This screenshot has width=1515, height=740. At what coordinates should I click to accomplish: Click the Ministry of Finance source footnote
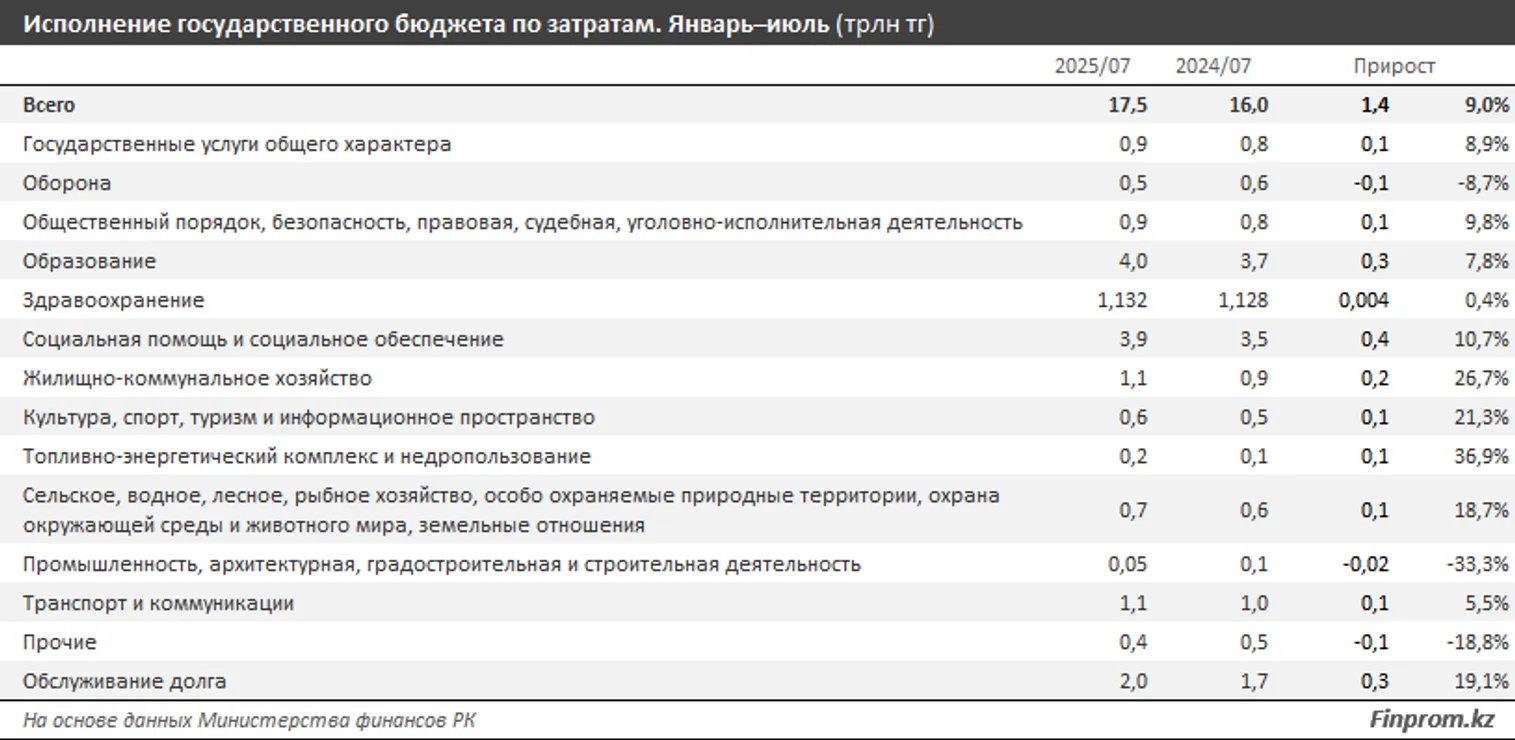(257, 720)
